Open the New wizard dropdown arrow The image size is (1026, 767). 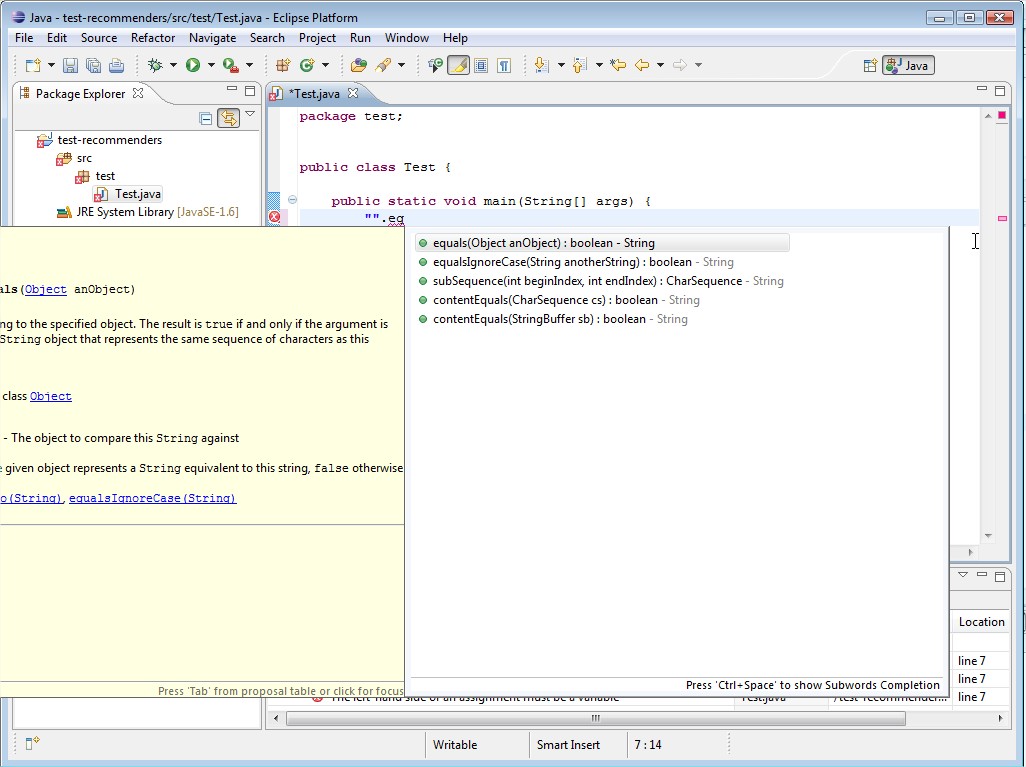tap(51, 65)
